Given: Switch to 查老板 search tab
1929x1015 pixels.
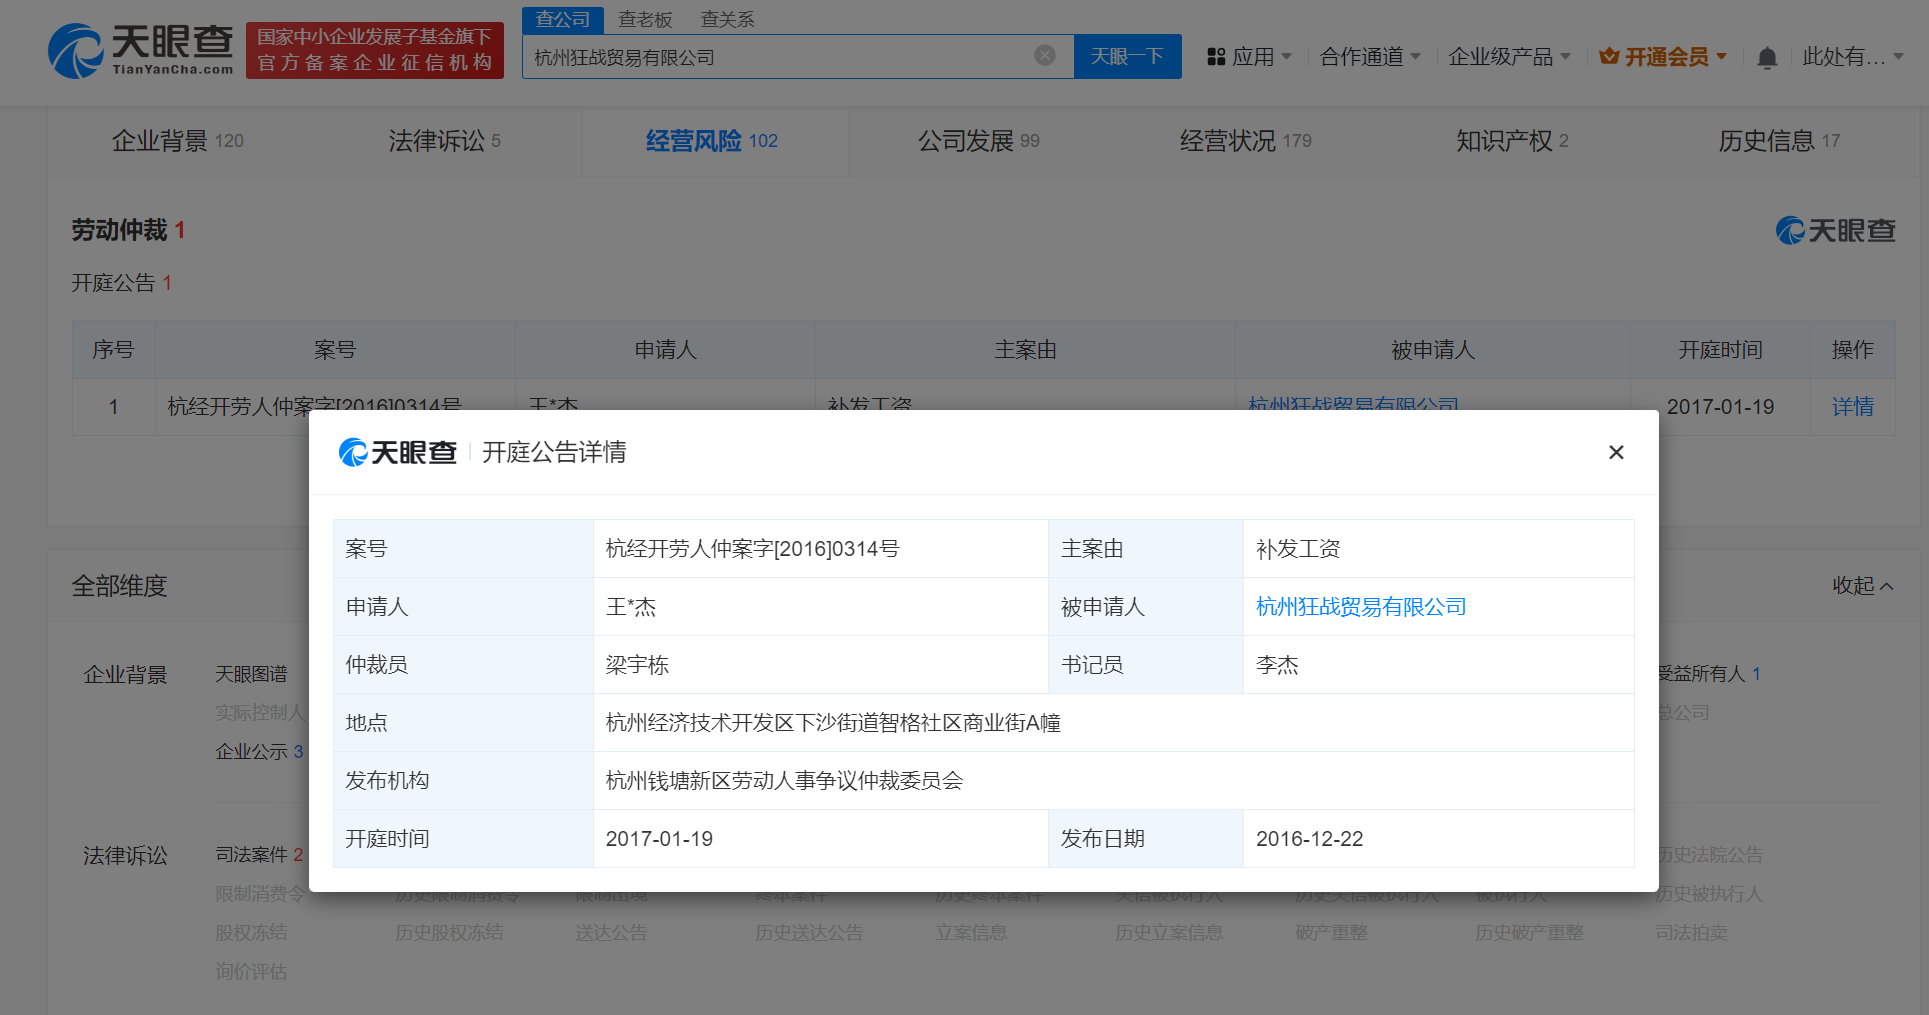Looking at the screenshot, I should pyautogui.click(x=645, y=20).
